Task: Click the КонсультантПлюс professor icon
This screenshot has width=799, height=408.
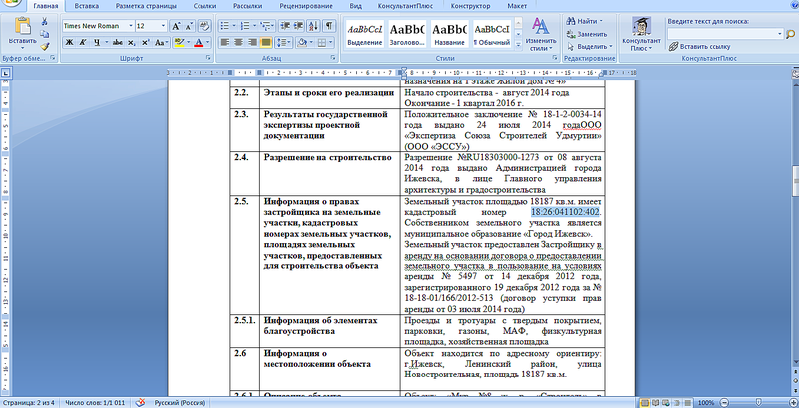Action: (642, 26)
